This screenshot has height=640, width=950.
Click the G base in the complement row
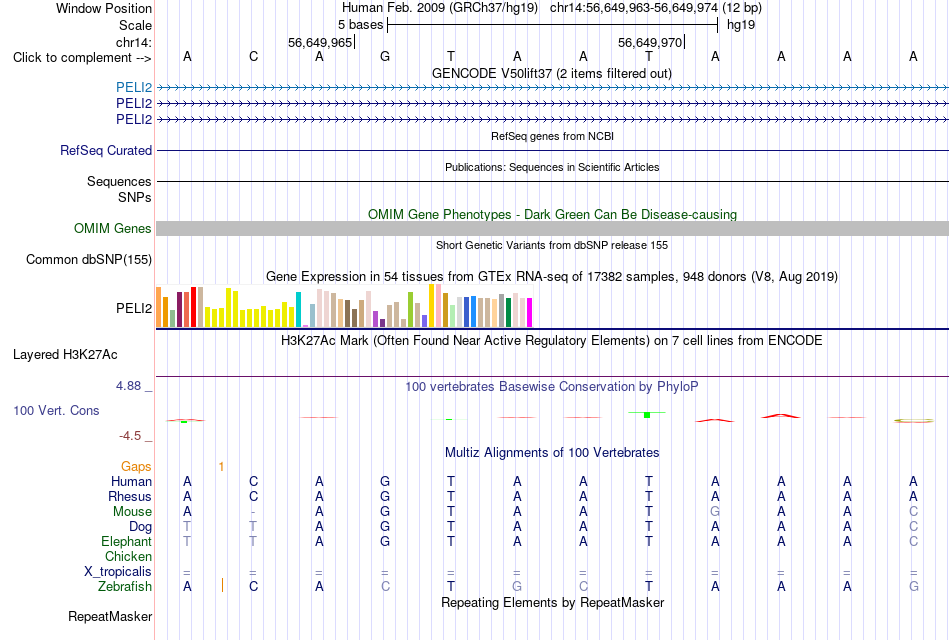pyautogui.click(x=385, y=57)
